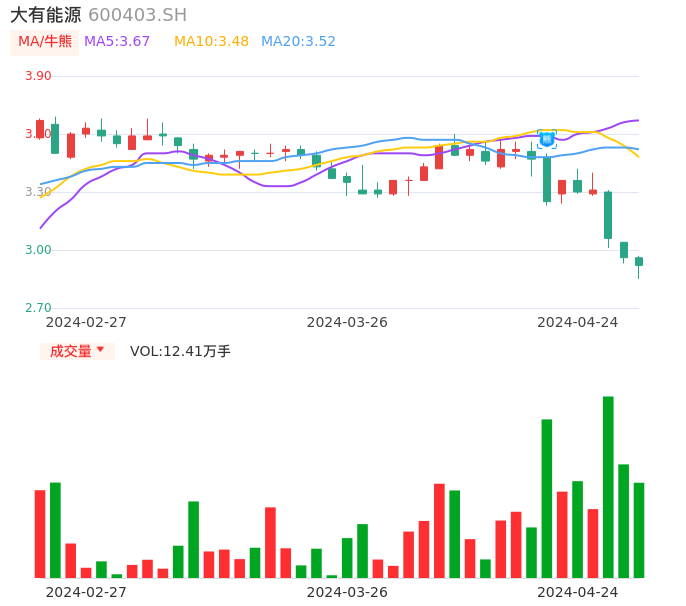Toggle the MA10 moving average legend
The height and width of the screenshot is (606, 686).
click(211, 42)
